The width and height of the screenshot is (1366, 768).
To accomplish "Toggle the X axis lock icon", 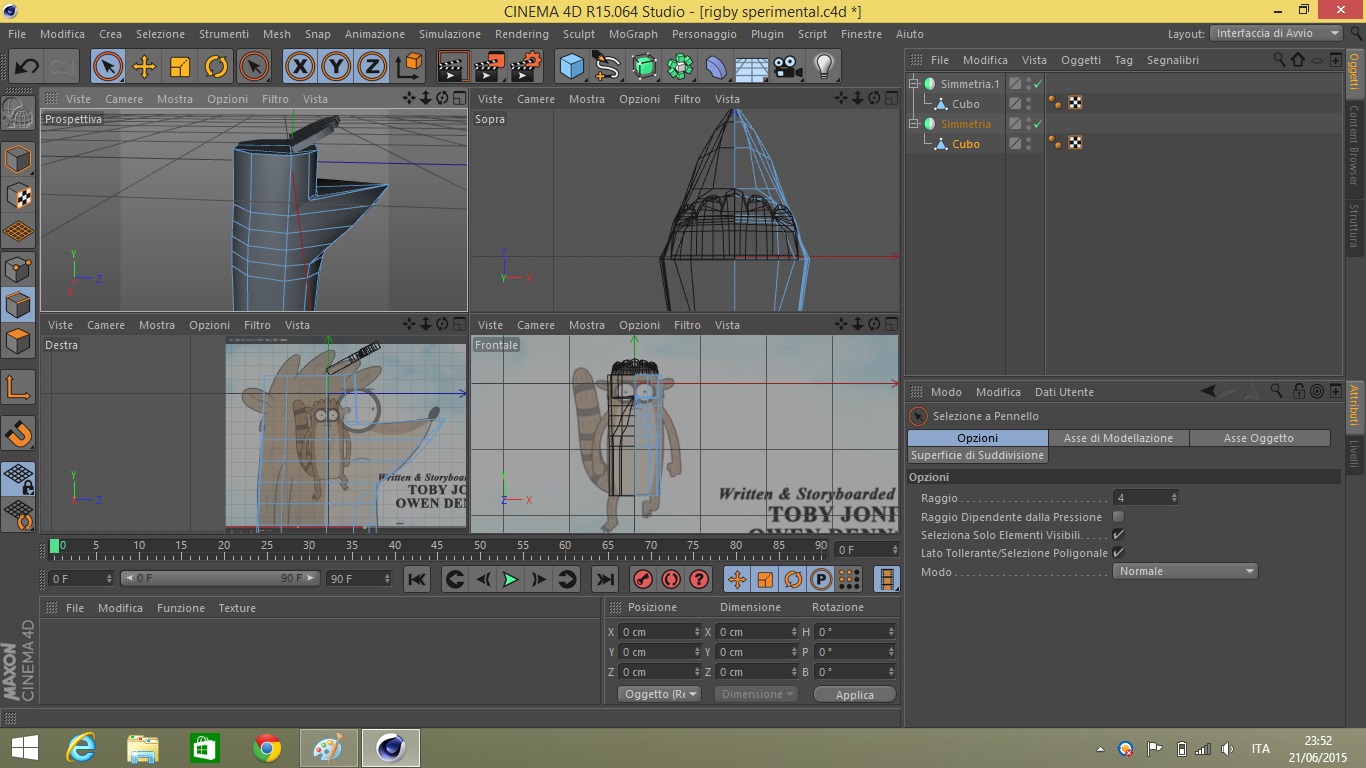I will (x=299, y=67).
